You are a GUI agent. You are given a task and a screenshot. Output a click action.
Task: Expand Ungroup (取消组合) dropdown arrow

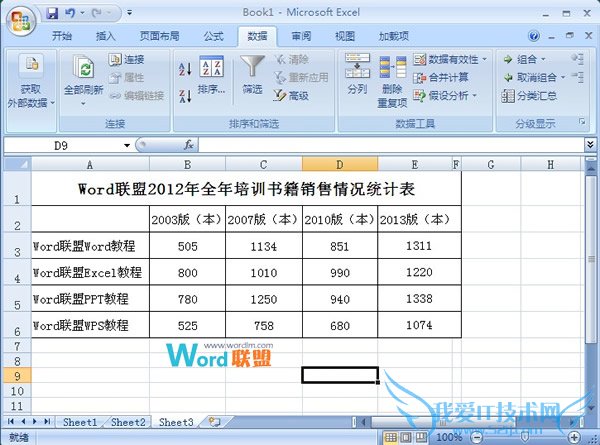tap(563, 78)
